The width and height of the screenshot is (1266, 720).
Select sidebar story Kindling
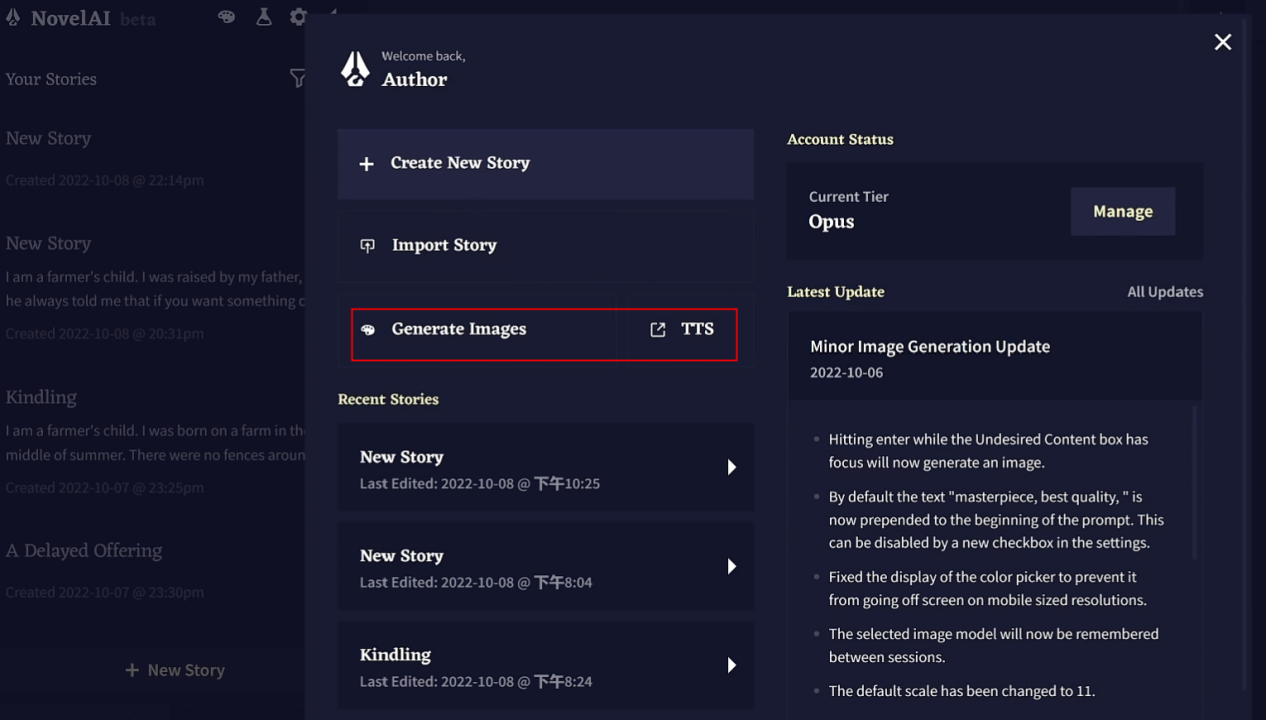pos(152,442)
